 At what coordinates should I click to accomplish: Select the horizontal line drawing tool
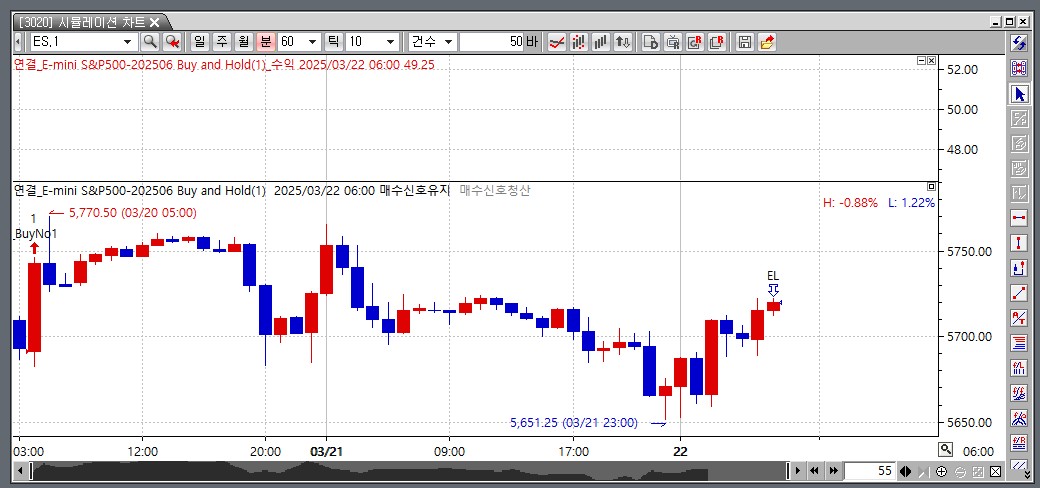point(1019,217)
